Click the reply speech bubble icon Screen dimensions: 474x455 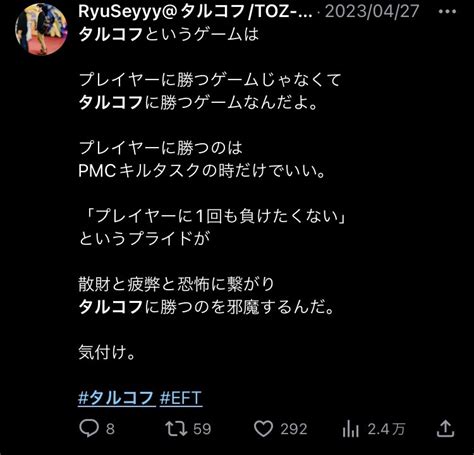pos(89,428)
